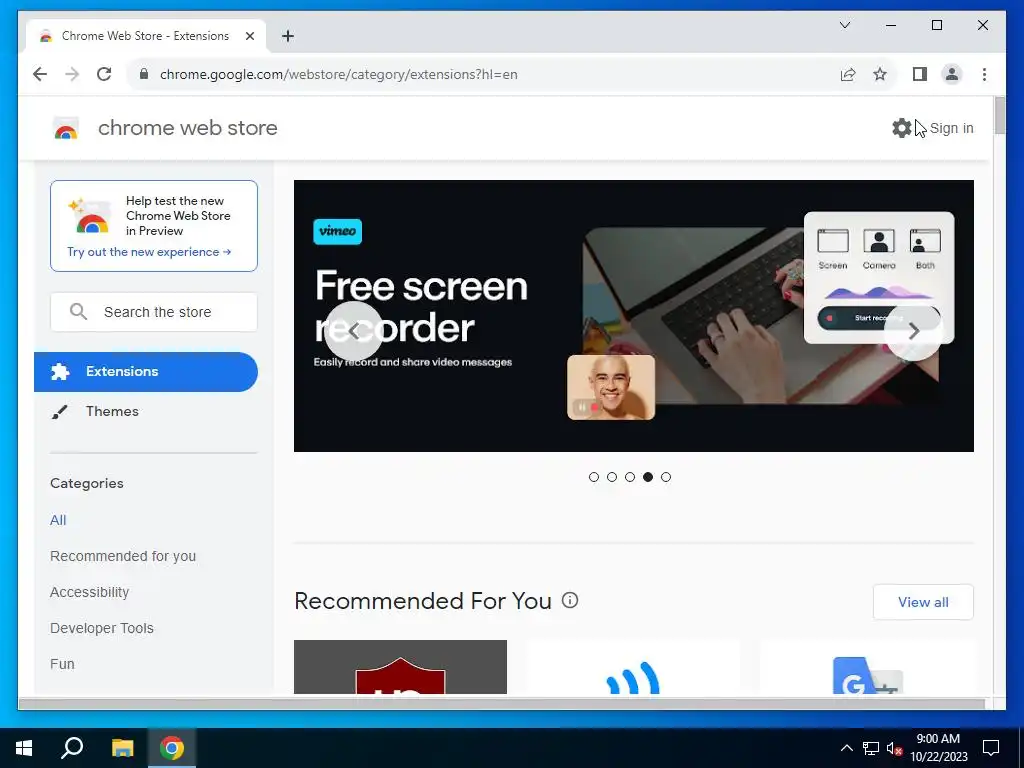Open Windows taskbar search
Image resolution: width=1024 pixels, height=768 pixels.
click(x=72, y=748)
